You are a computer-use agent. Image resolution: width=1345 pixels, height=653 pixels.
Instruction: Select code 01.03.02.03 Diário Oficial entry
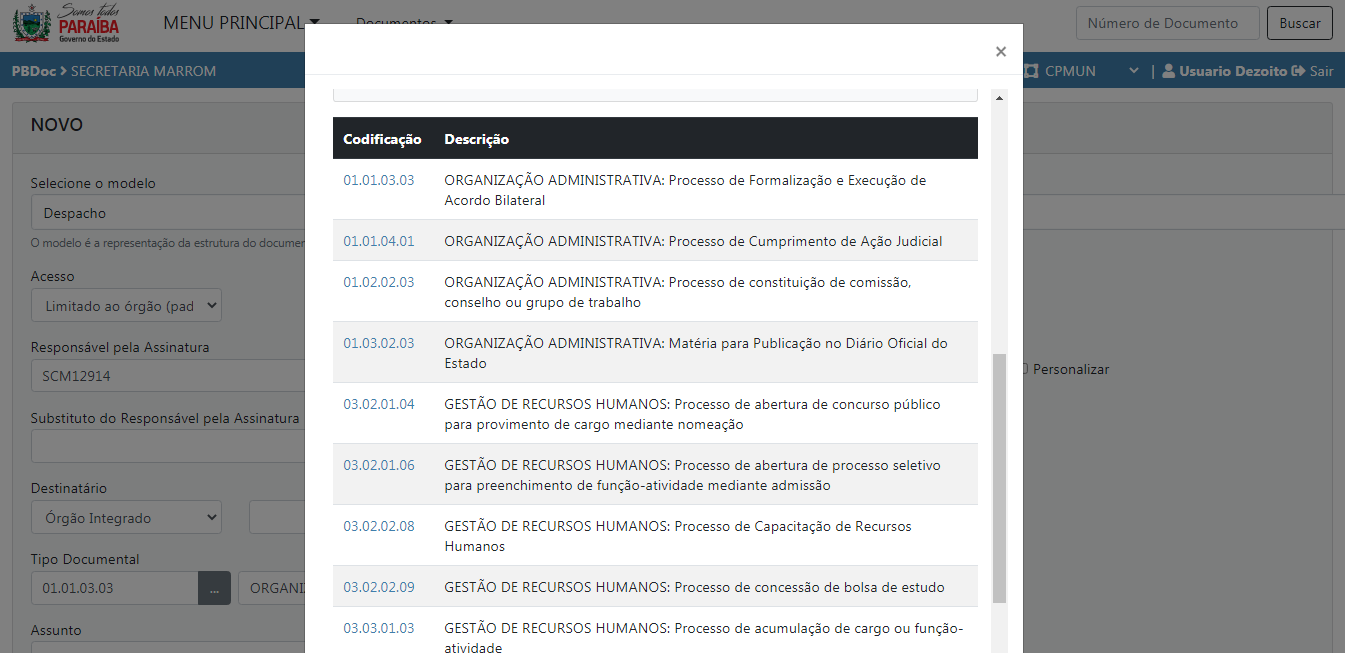[x=378, y=343]
